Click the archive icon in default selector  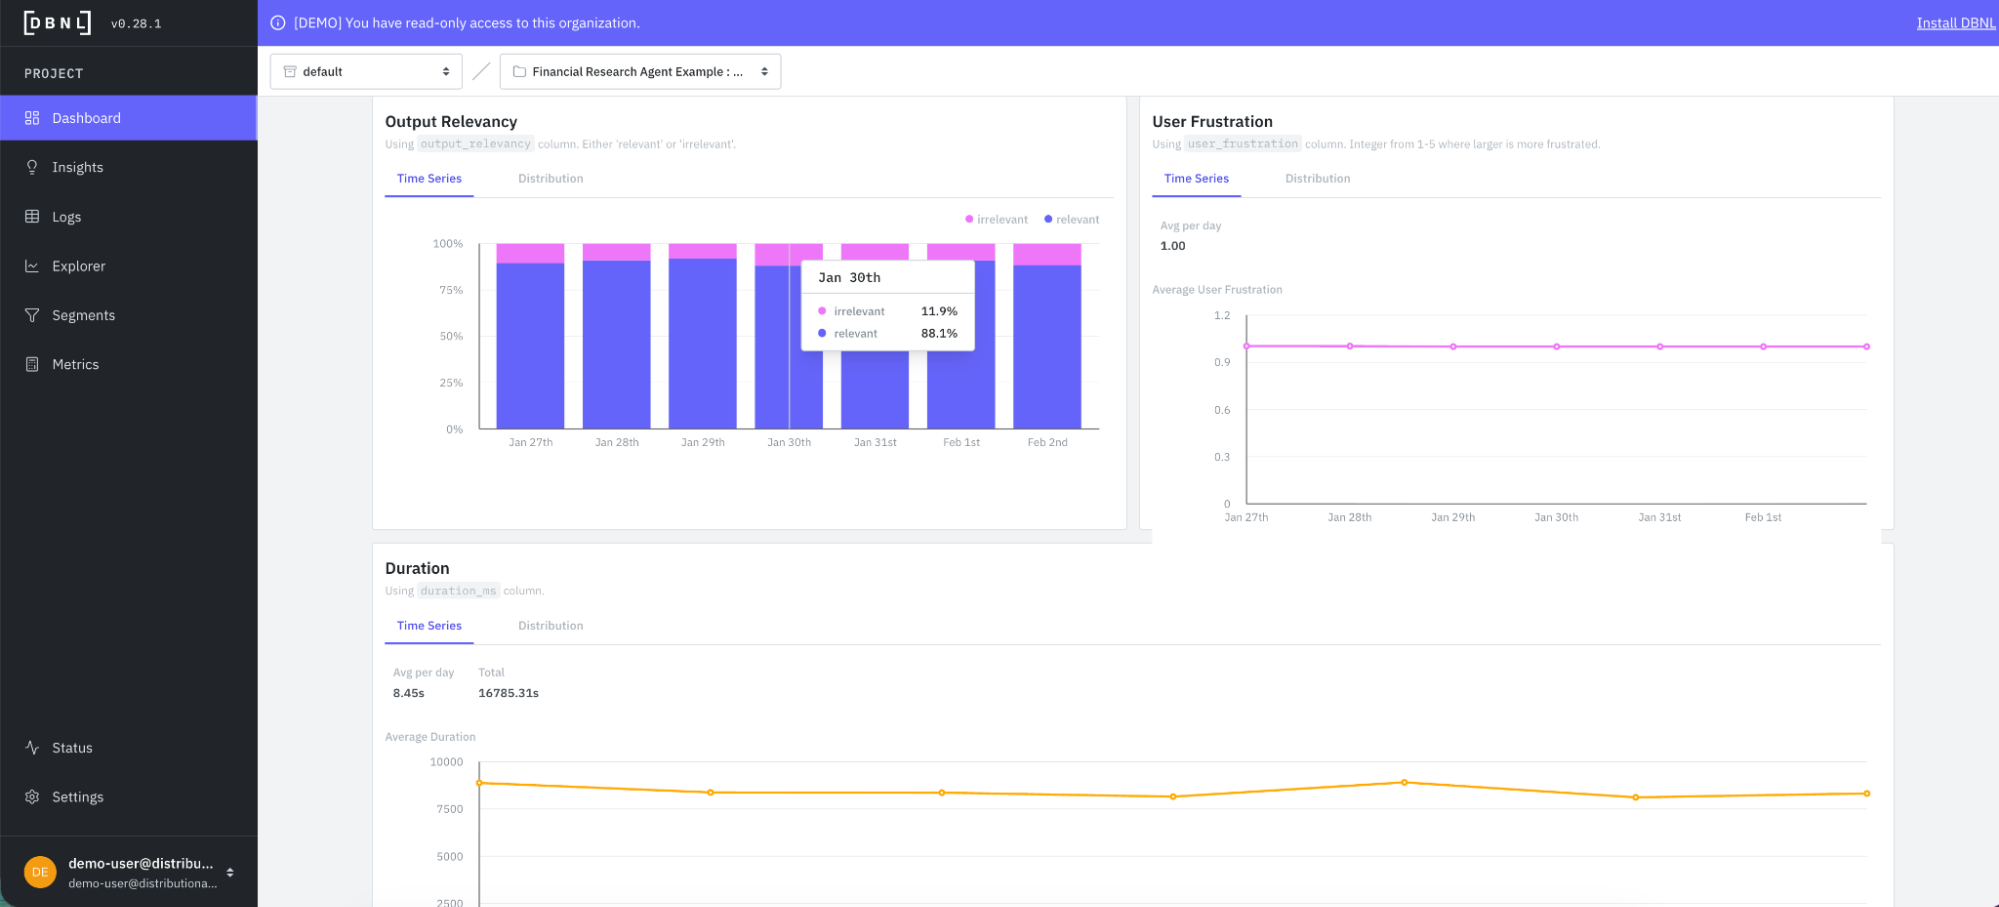point(290,72)
